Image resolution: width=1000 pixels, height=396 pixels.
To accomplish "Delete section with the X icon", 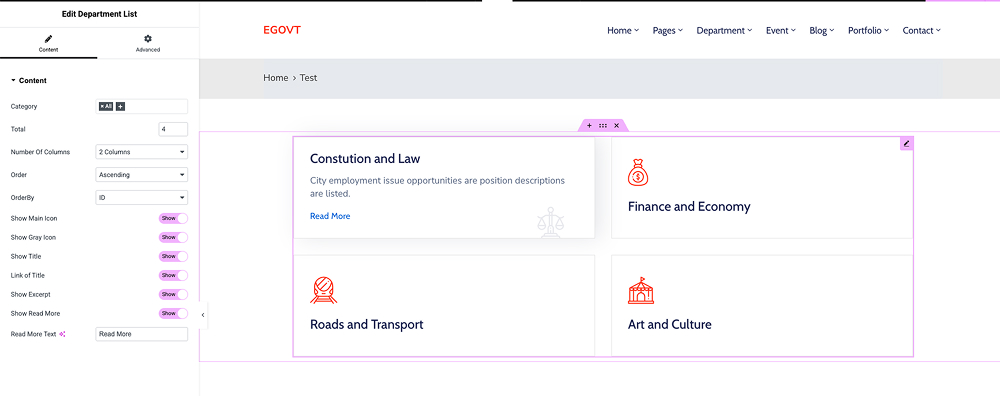I will tap(617, 126).
